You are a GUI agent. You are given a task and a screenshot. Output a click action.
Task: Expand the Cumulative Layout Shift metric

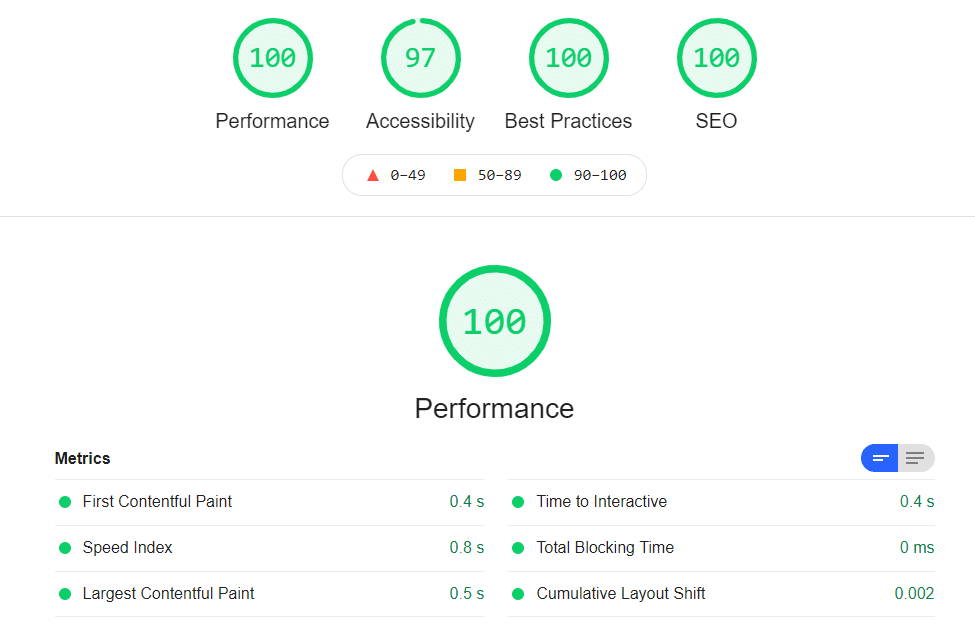tap(721, 594)
